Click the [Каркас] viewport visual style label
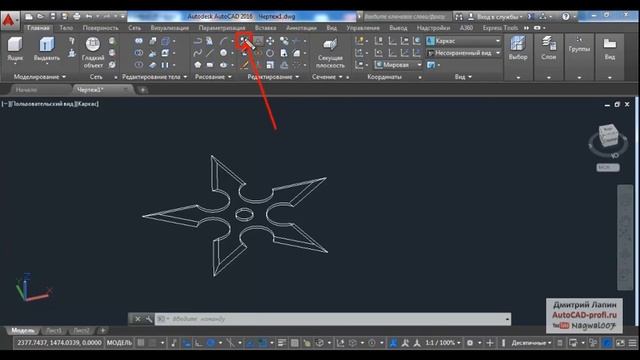The height and width of the screenshot is (360, 640). tap(87, 104)
